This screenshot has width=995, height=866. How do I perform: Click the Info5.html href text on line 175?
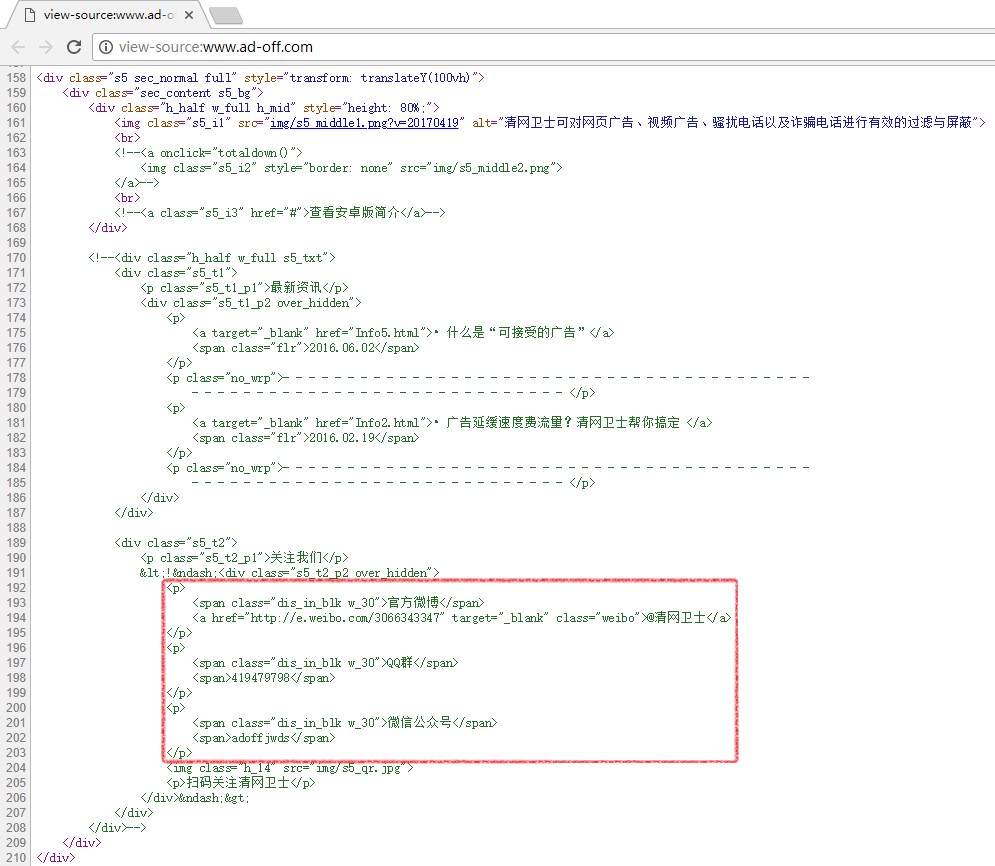[x=388, y=333]
